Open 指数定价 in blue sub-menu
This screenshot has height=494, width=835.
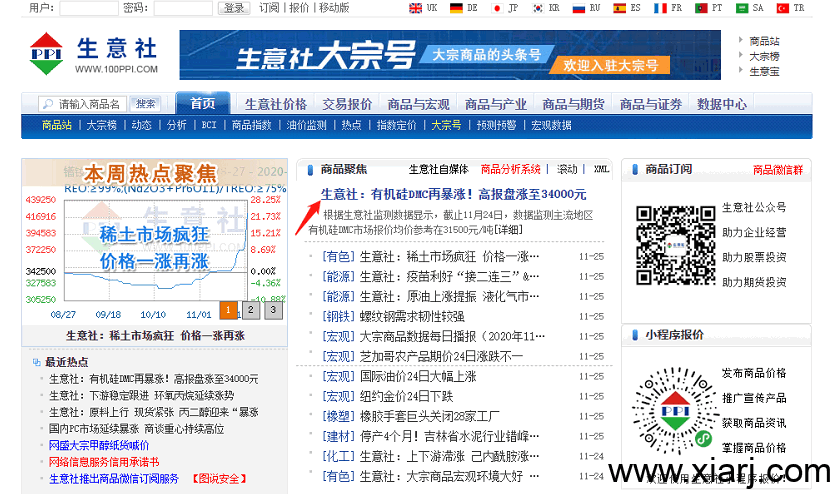(396, 125)
